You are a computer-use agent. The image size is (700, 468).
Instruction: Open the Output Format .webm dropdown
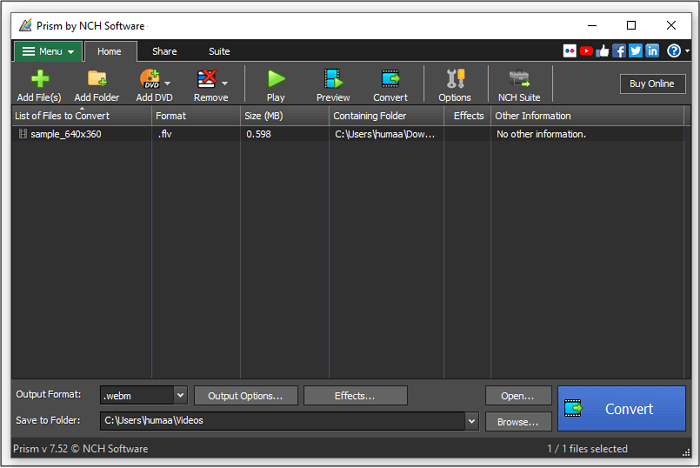(x=180, y=395)
